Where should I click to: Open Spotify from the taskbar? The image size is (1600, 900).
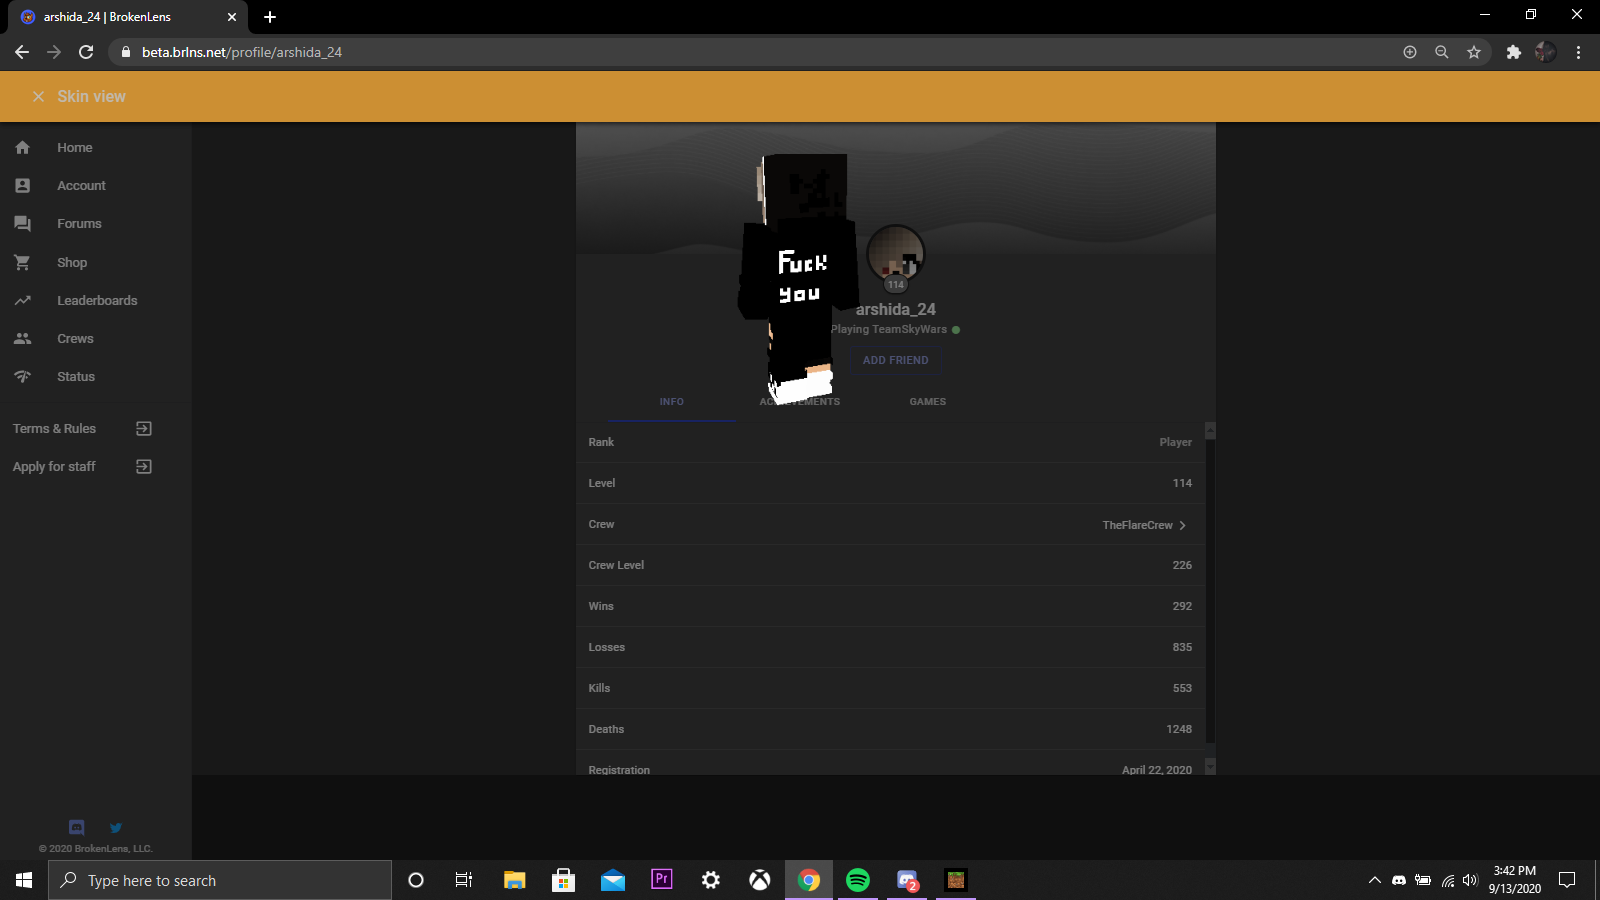tap(858, 880)
